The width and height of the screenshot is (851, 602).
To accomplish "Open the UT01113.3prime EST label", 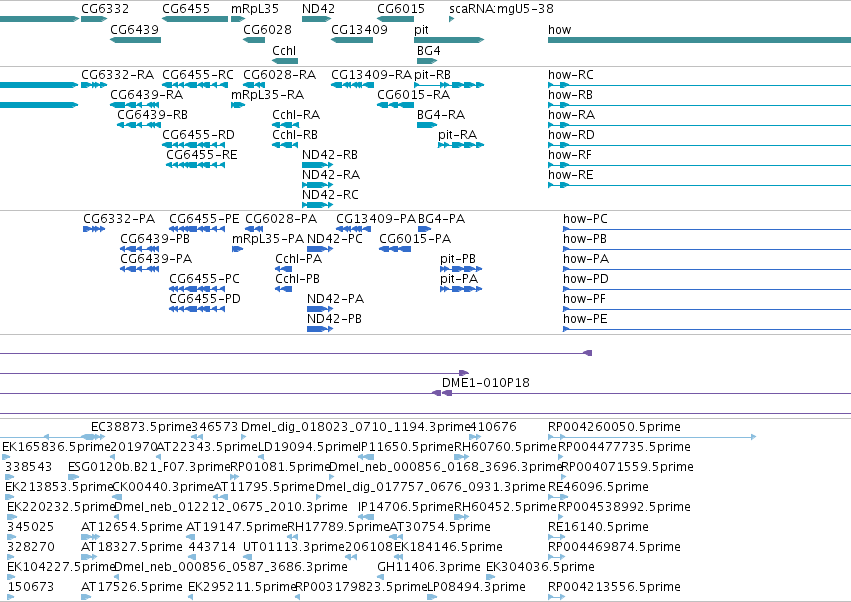I will coord(294,547).
